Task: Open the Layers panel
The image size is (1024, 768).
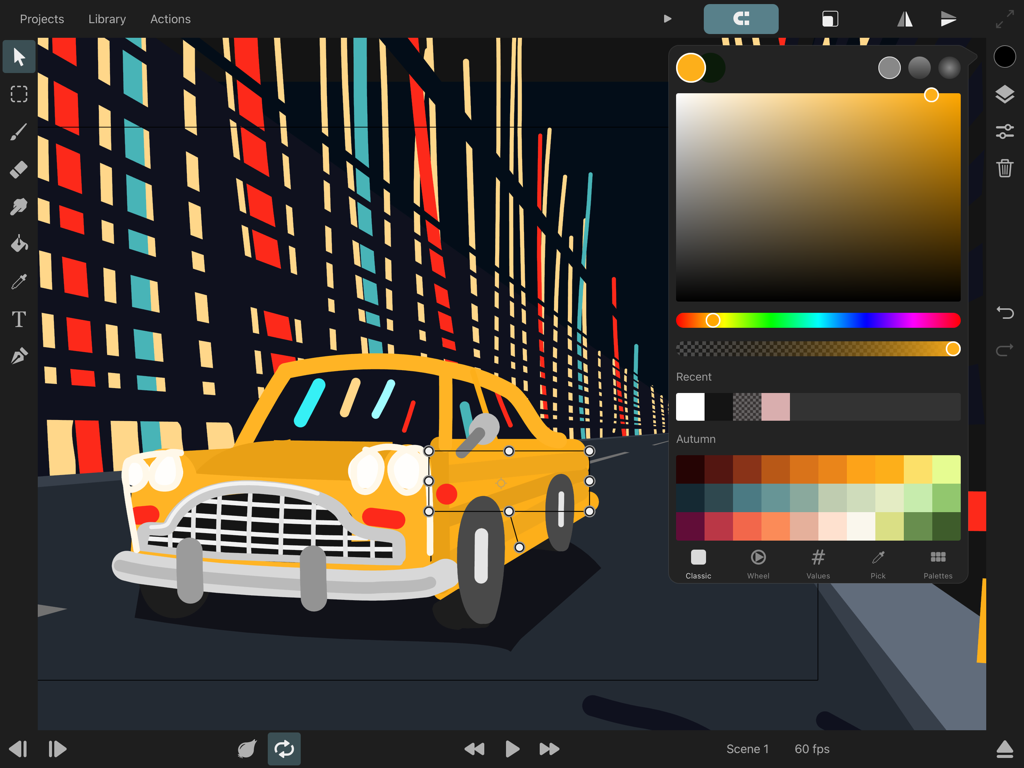Action: click(1005, 94)
